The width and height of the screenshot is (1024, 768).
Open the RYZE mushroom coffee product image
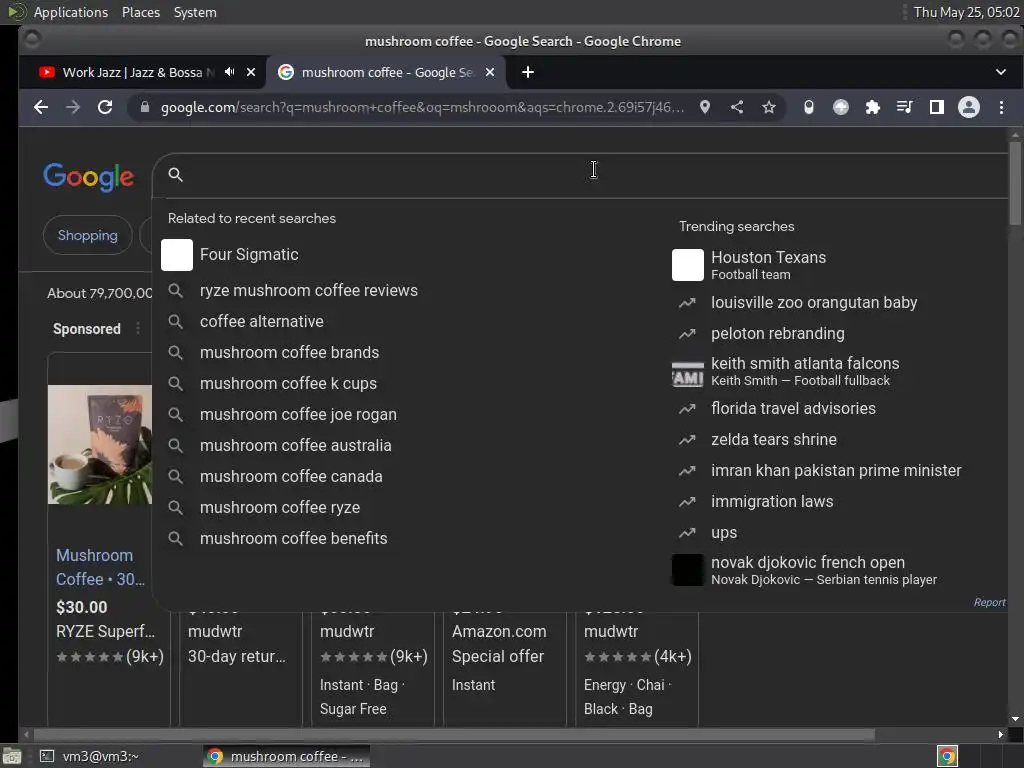pyautogui.click(x=100, y=445)
